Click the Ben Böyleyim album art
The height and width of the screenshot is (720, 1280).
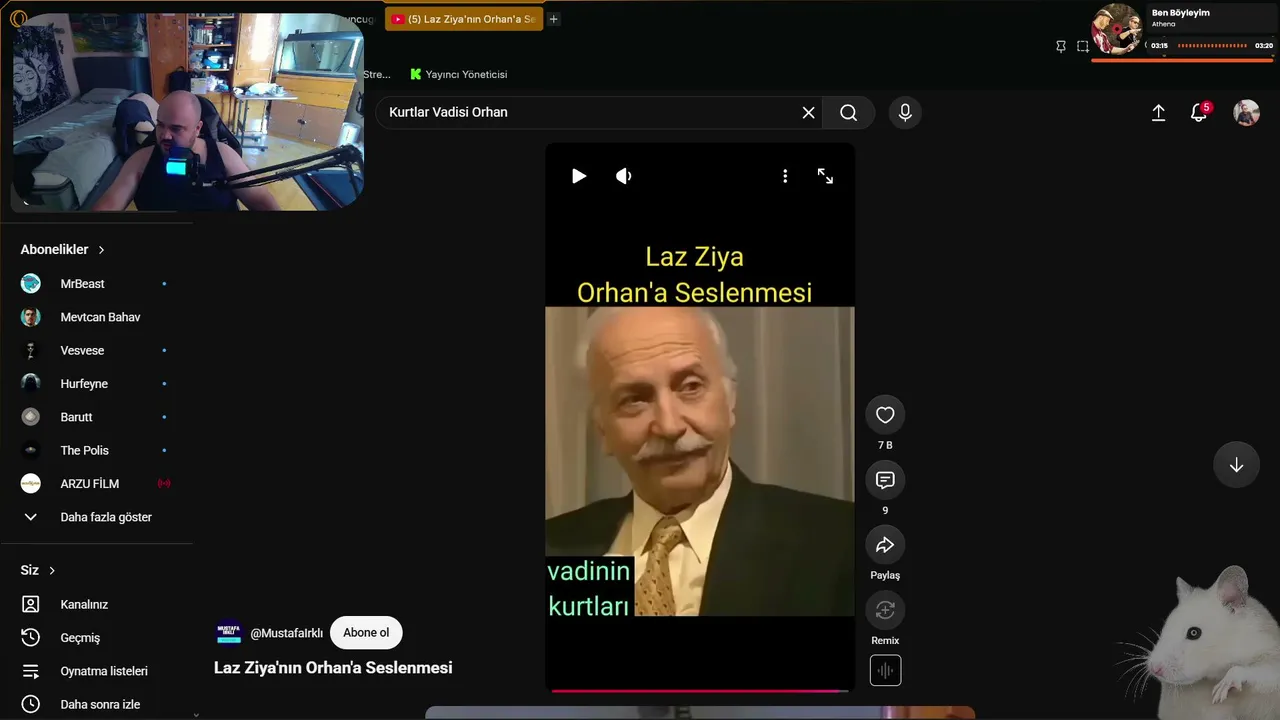coord(1117,29)
